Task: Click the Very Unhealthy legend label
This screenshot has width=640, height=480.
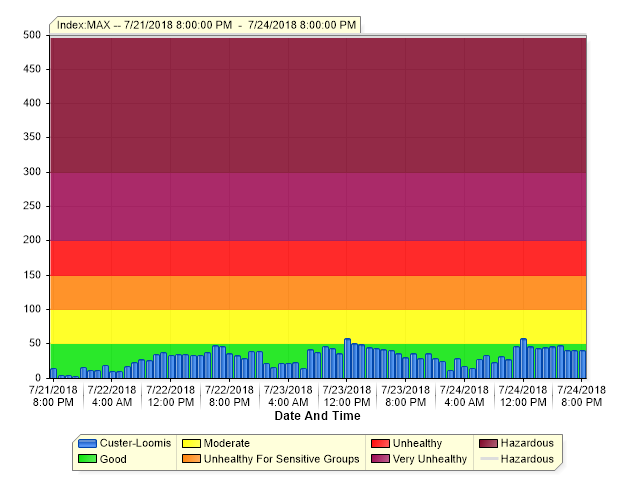Action: (x=429, y=459)
